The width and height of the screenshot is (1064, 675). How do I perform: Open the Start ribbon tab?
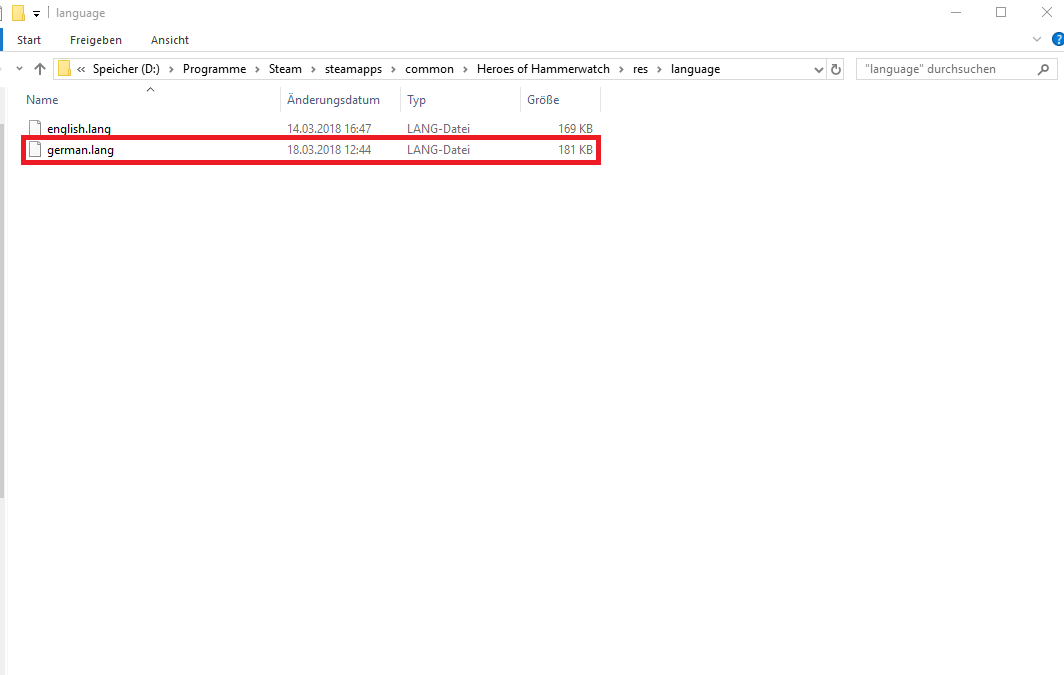pos(29,40)
